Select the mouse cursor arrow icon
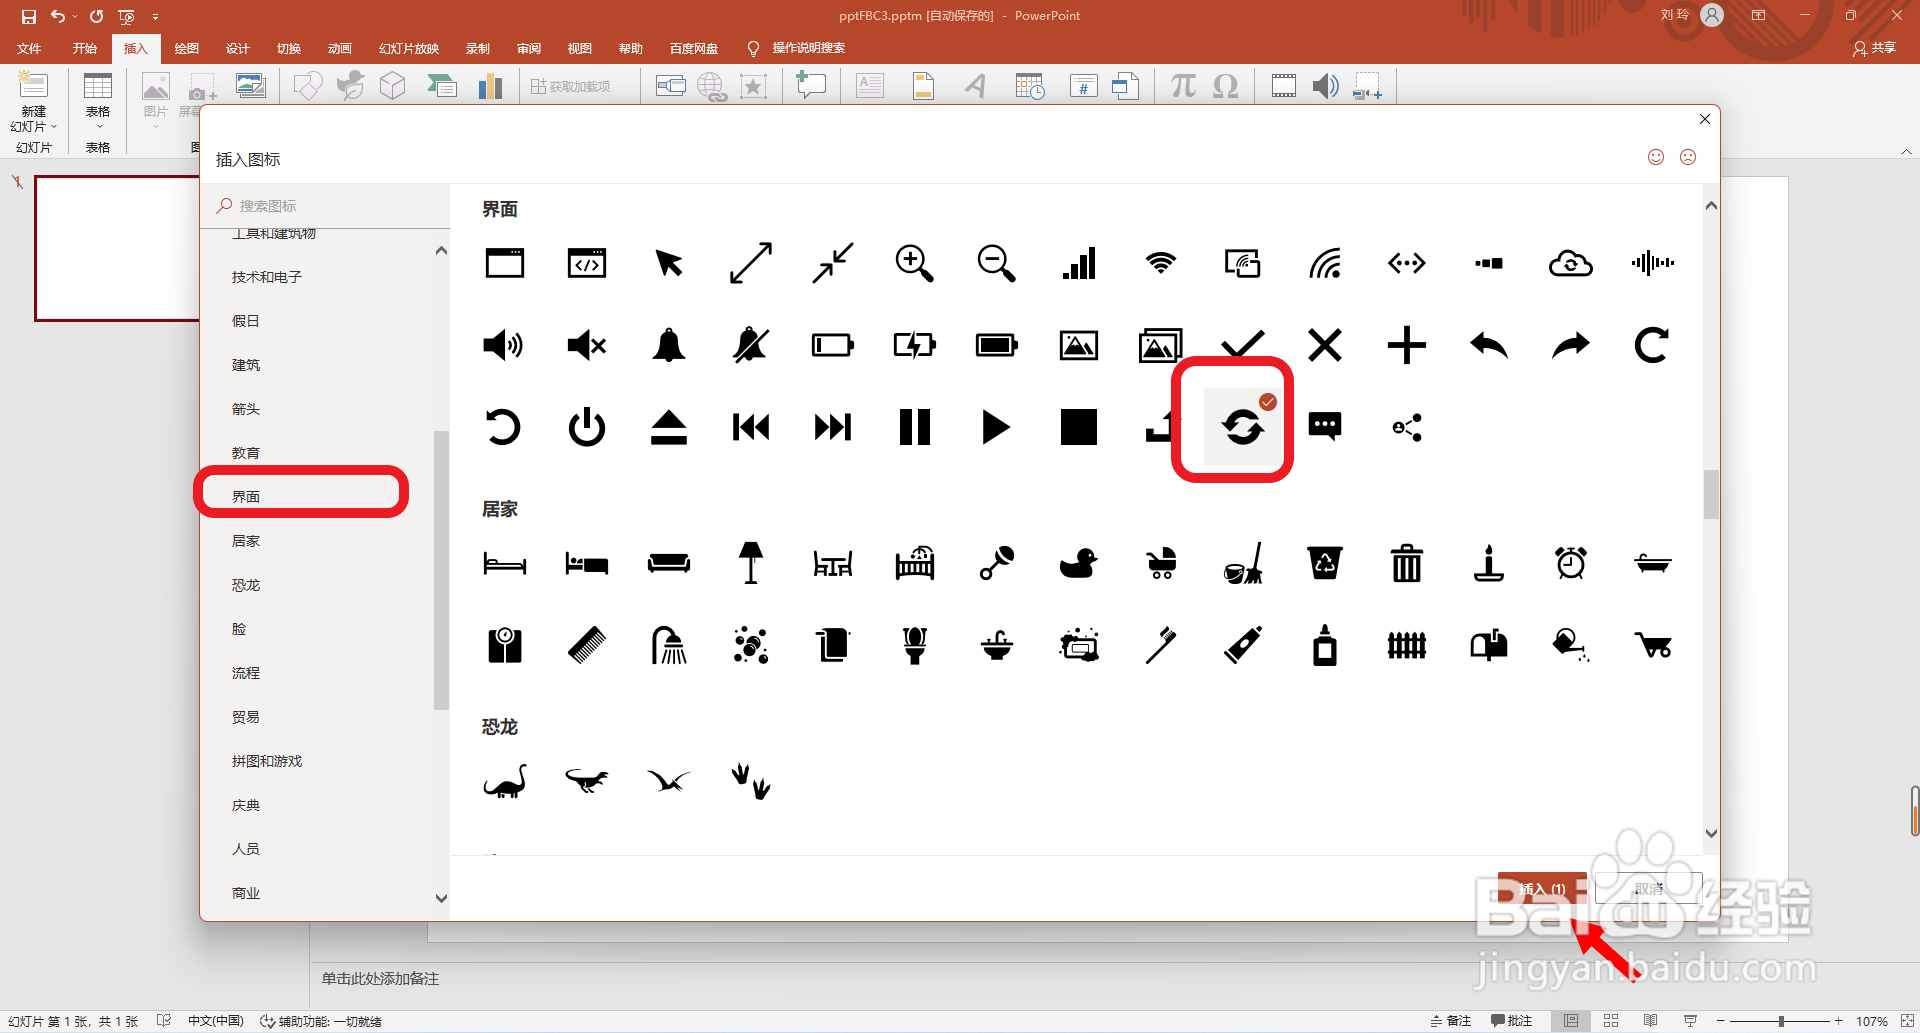The height and width of the screenshot is (1033, 1920). (x=669, y=263)
